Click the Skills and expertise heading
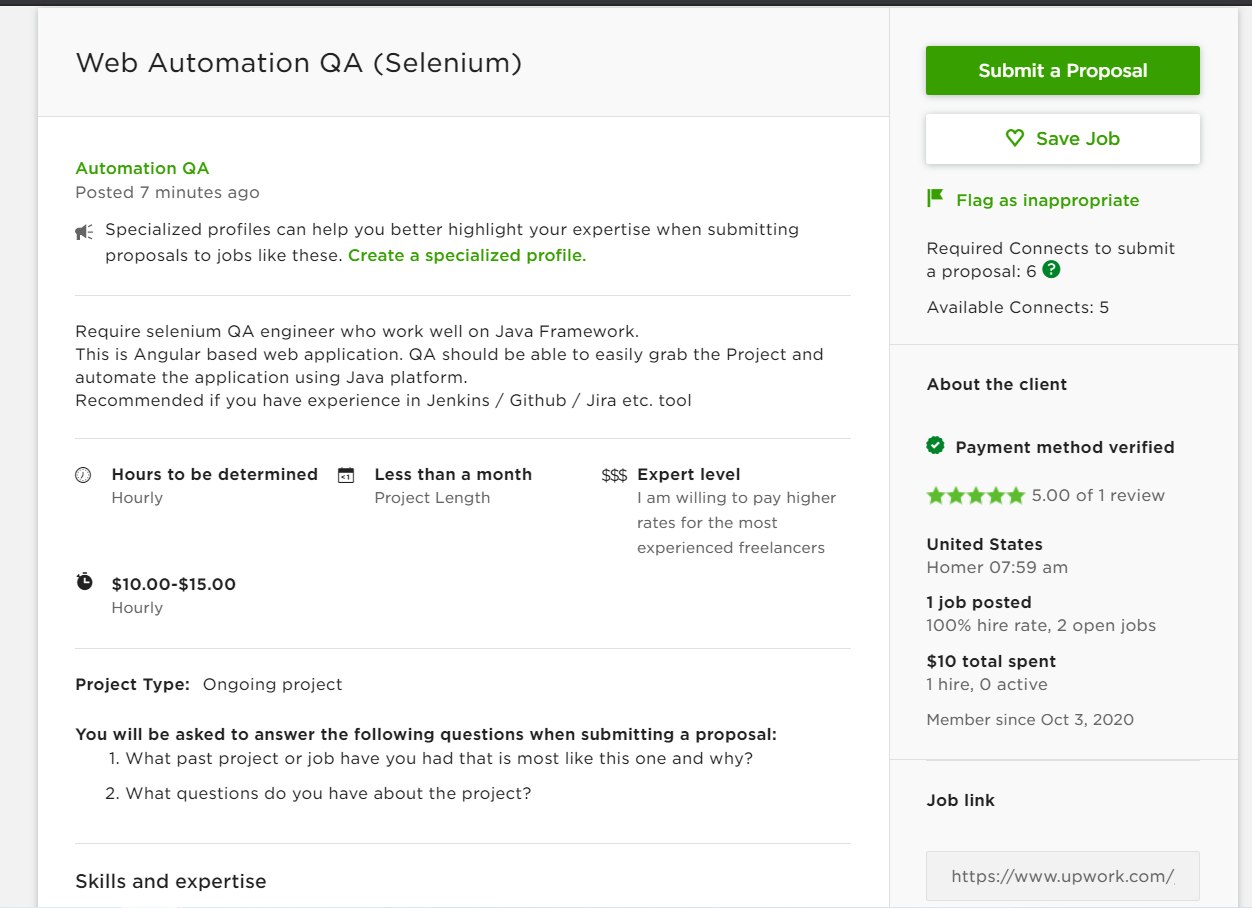Screen dimensions: 1252x908 [171, 881]
